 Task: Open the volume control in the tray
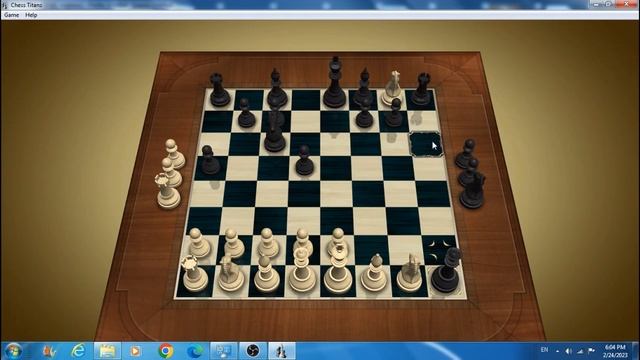569,351
